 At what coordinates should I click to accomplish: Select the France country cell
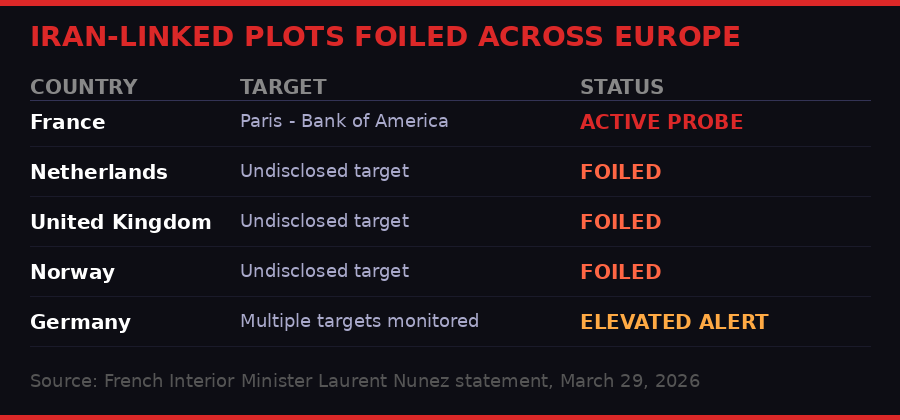(x=67, y=122)
